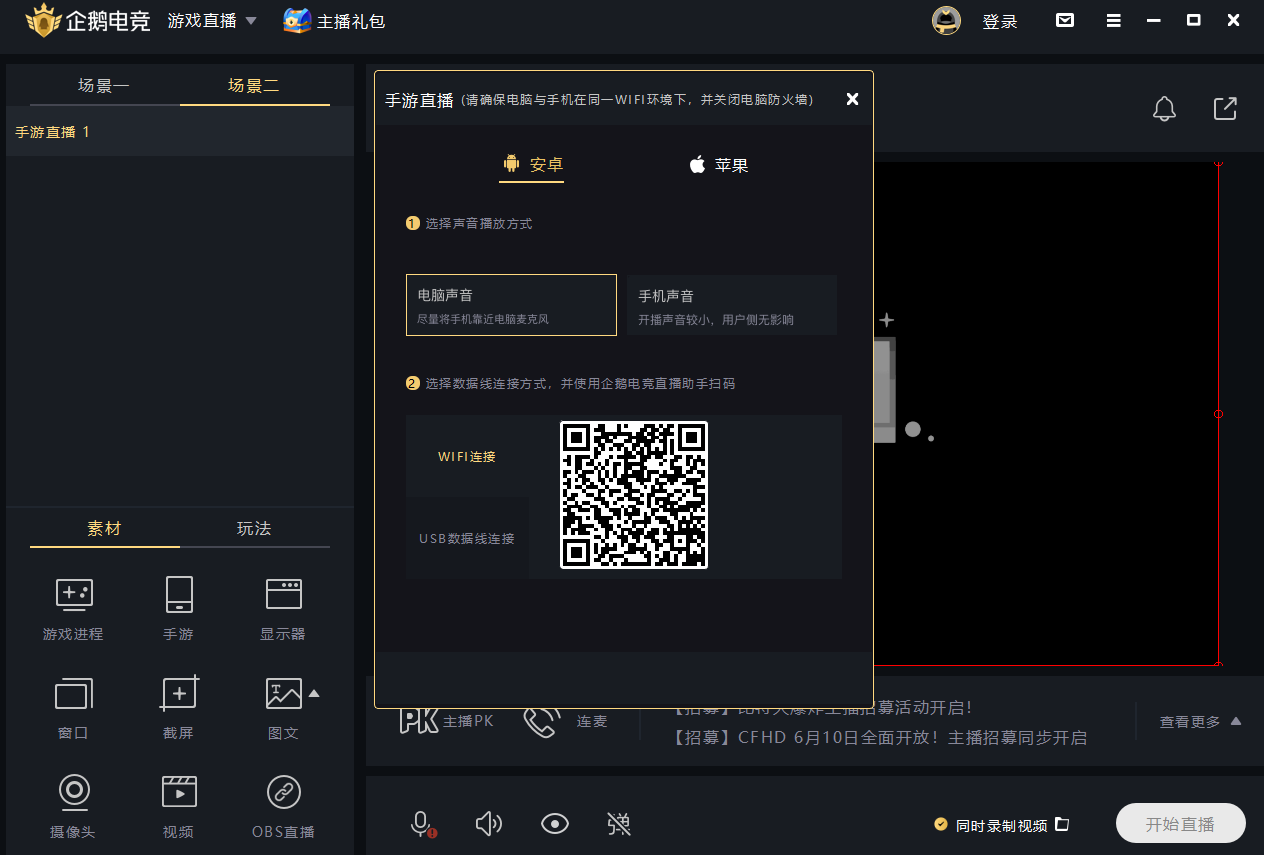Choose WIFI连接 connection mode
Viewport: 1264px width, 855px height.
(x=467, y=456)
